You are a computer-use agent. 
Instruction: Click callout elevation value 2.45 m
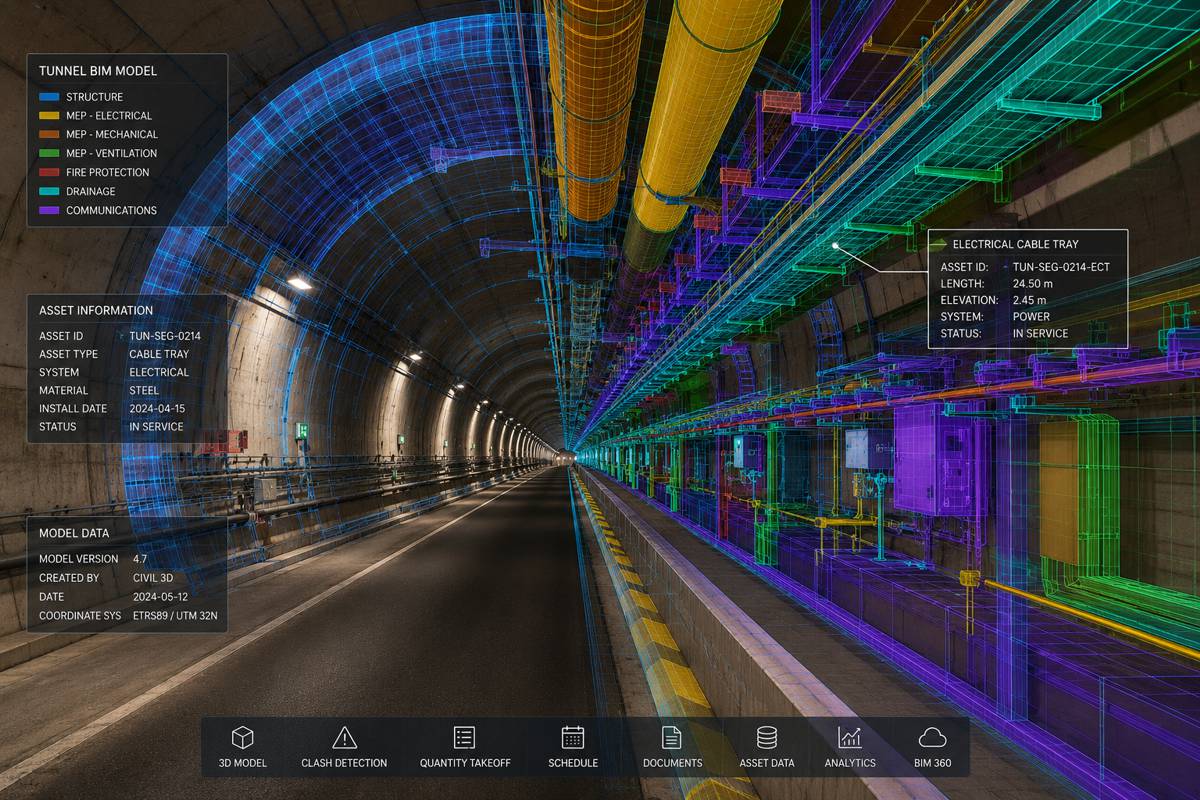1030,300
